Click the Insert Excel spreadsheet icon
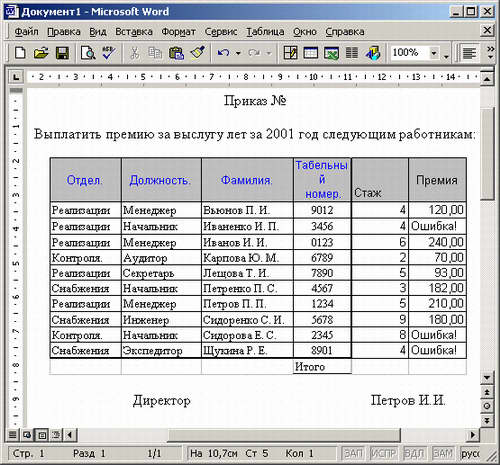500x465 pixels. (x=331, y=53)
